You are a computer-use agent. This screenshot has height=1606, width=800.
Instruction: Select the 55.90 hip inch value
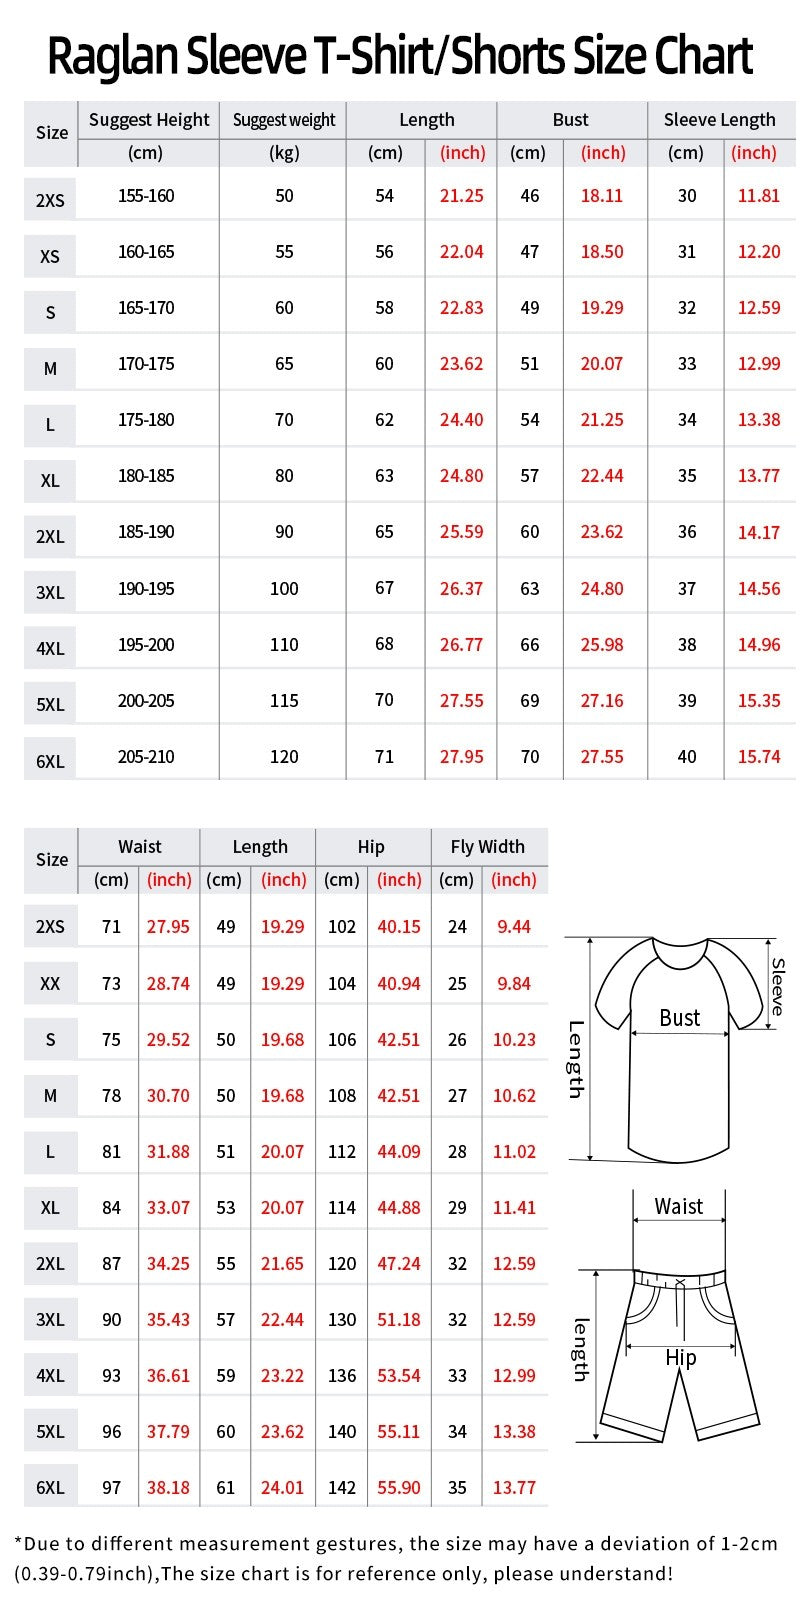(x=399, y=1488)
